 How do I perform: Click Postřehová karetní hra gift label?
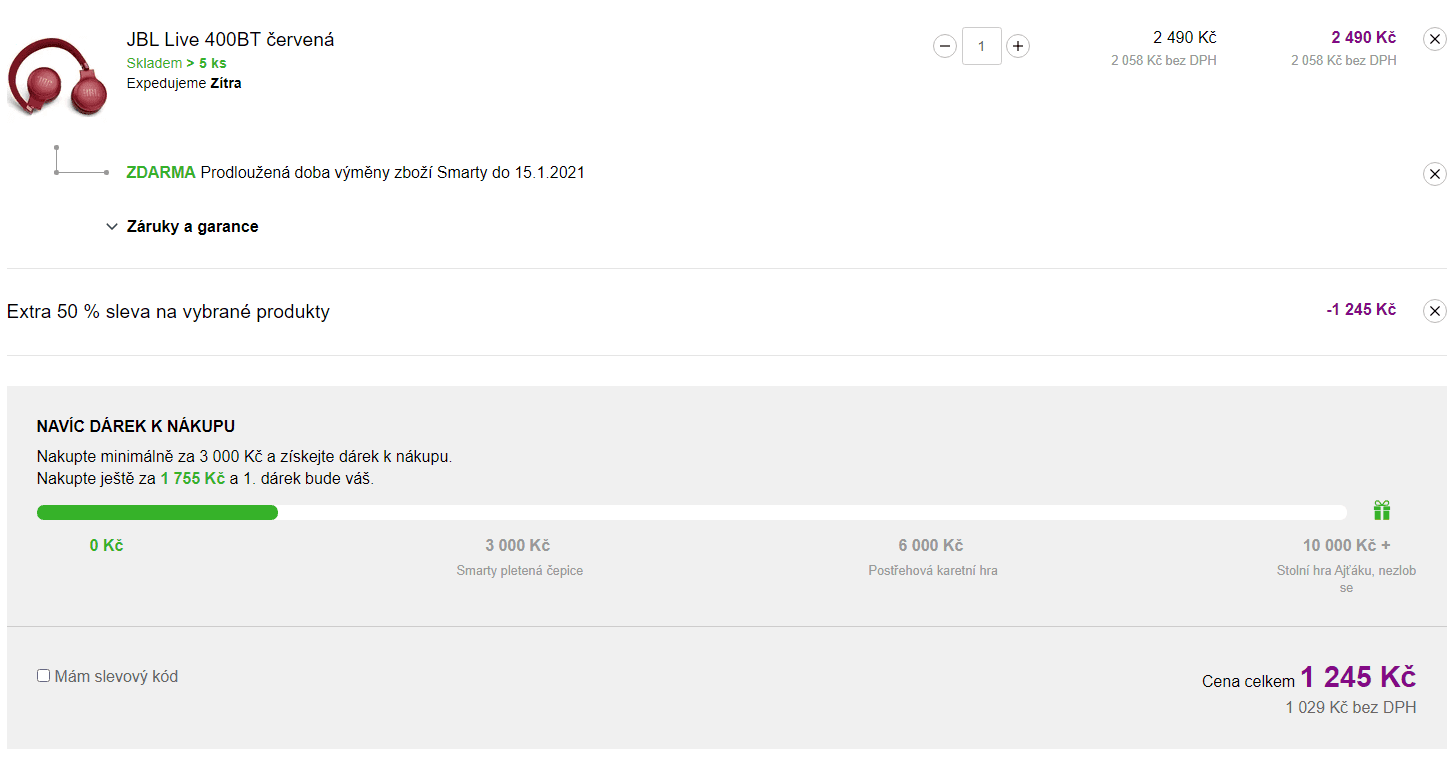[933, 571]
